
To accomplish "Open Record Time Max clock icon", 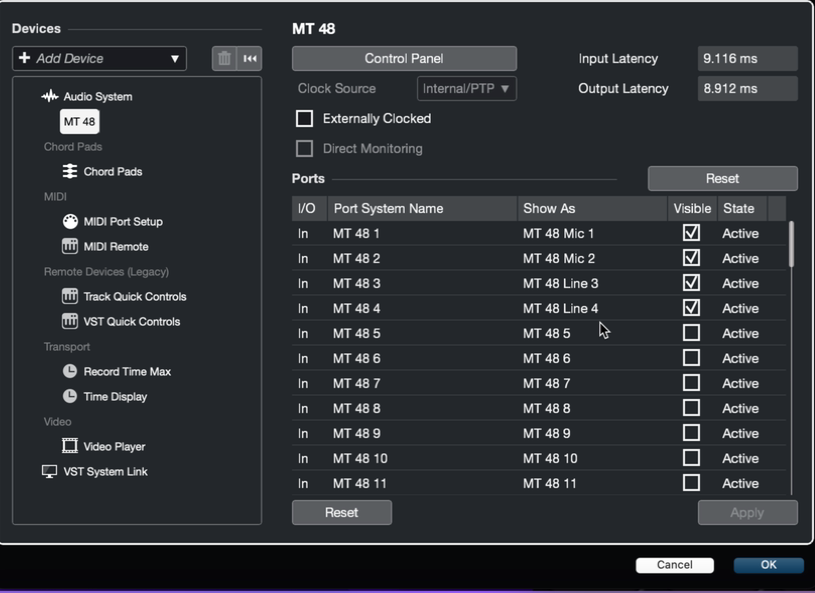I will (70, 371).
